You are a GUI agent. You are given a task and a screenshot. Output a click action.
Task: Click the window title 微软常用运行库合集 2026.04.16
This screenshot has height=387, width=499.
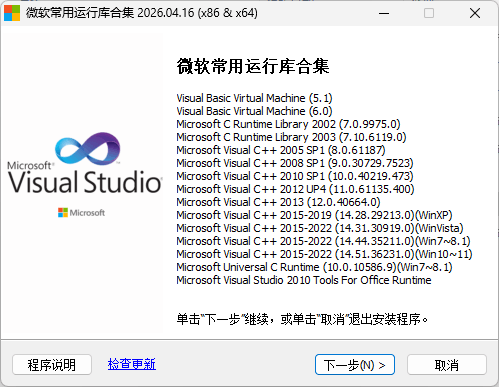pyautogui.click(x=142, y=13)
